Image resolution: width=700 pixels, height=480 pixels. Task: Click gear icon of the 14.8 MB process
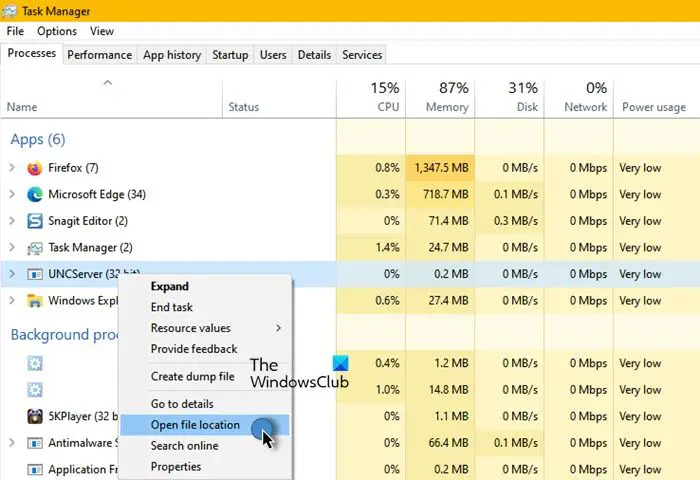pos(35,390)
